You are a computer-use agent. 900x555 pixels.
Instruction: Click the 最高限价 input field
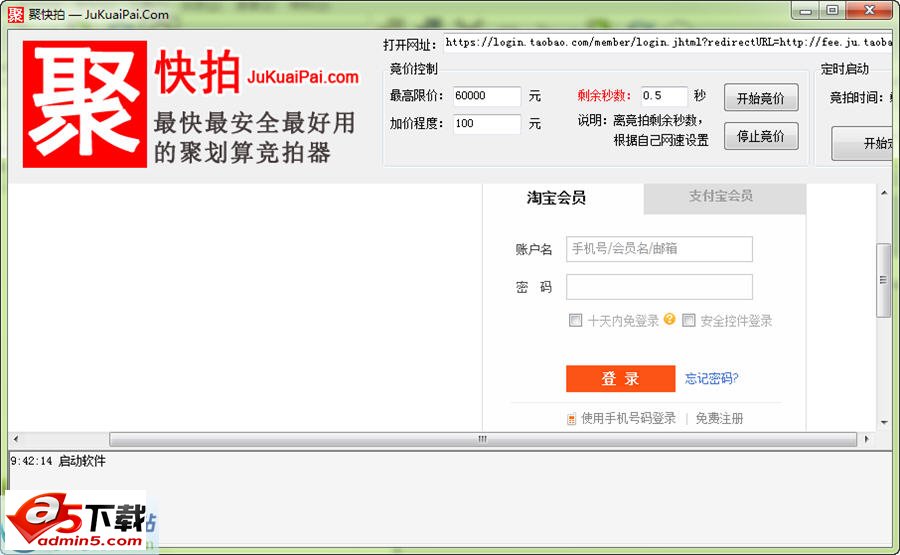[x=487, y=96]
